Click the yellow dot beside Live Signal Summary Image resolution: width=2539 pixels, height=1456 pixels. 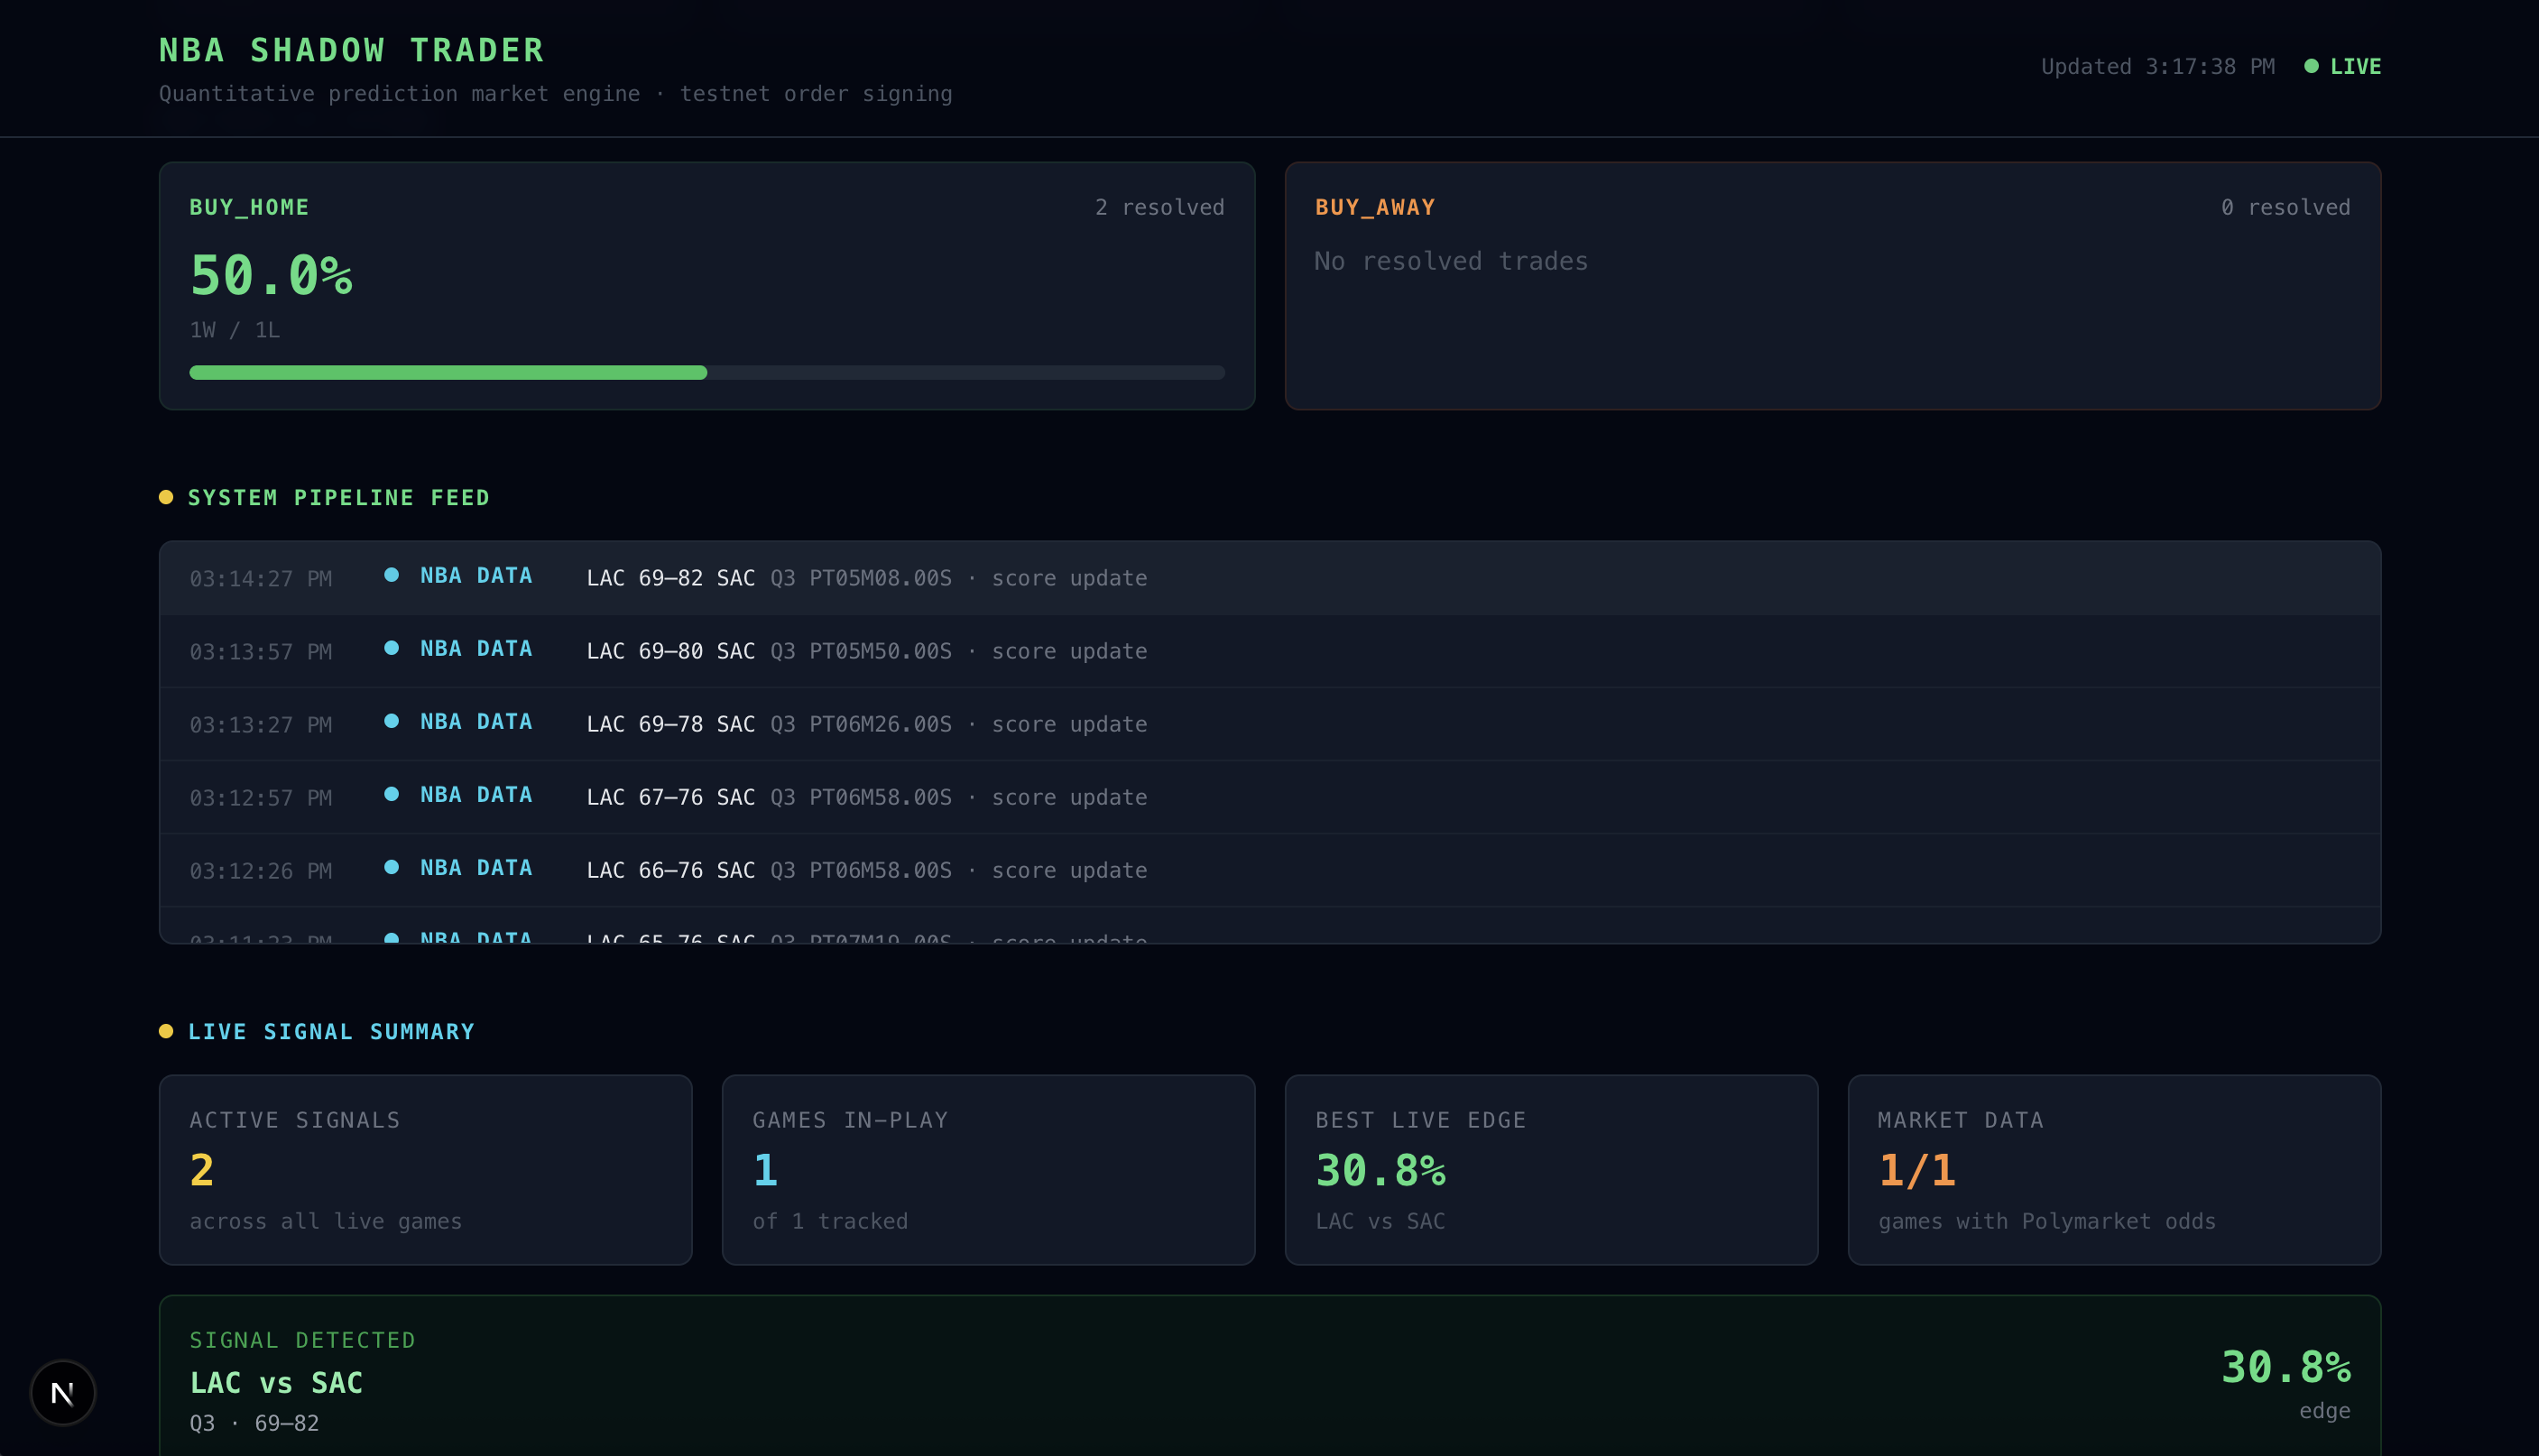[166, 1031]
